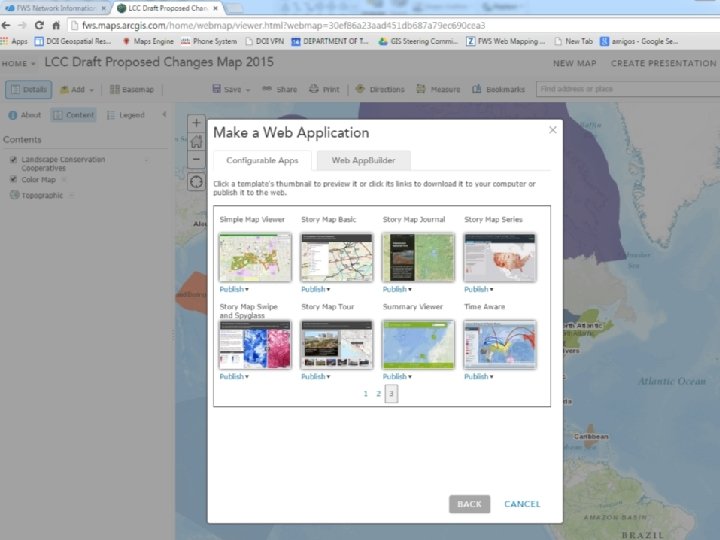This screenshot has width=720, height=540.
Task: Preview Story Map Swipe and Spyglass thumbnail
Action: point(255,344)
